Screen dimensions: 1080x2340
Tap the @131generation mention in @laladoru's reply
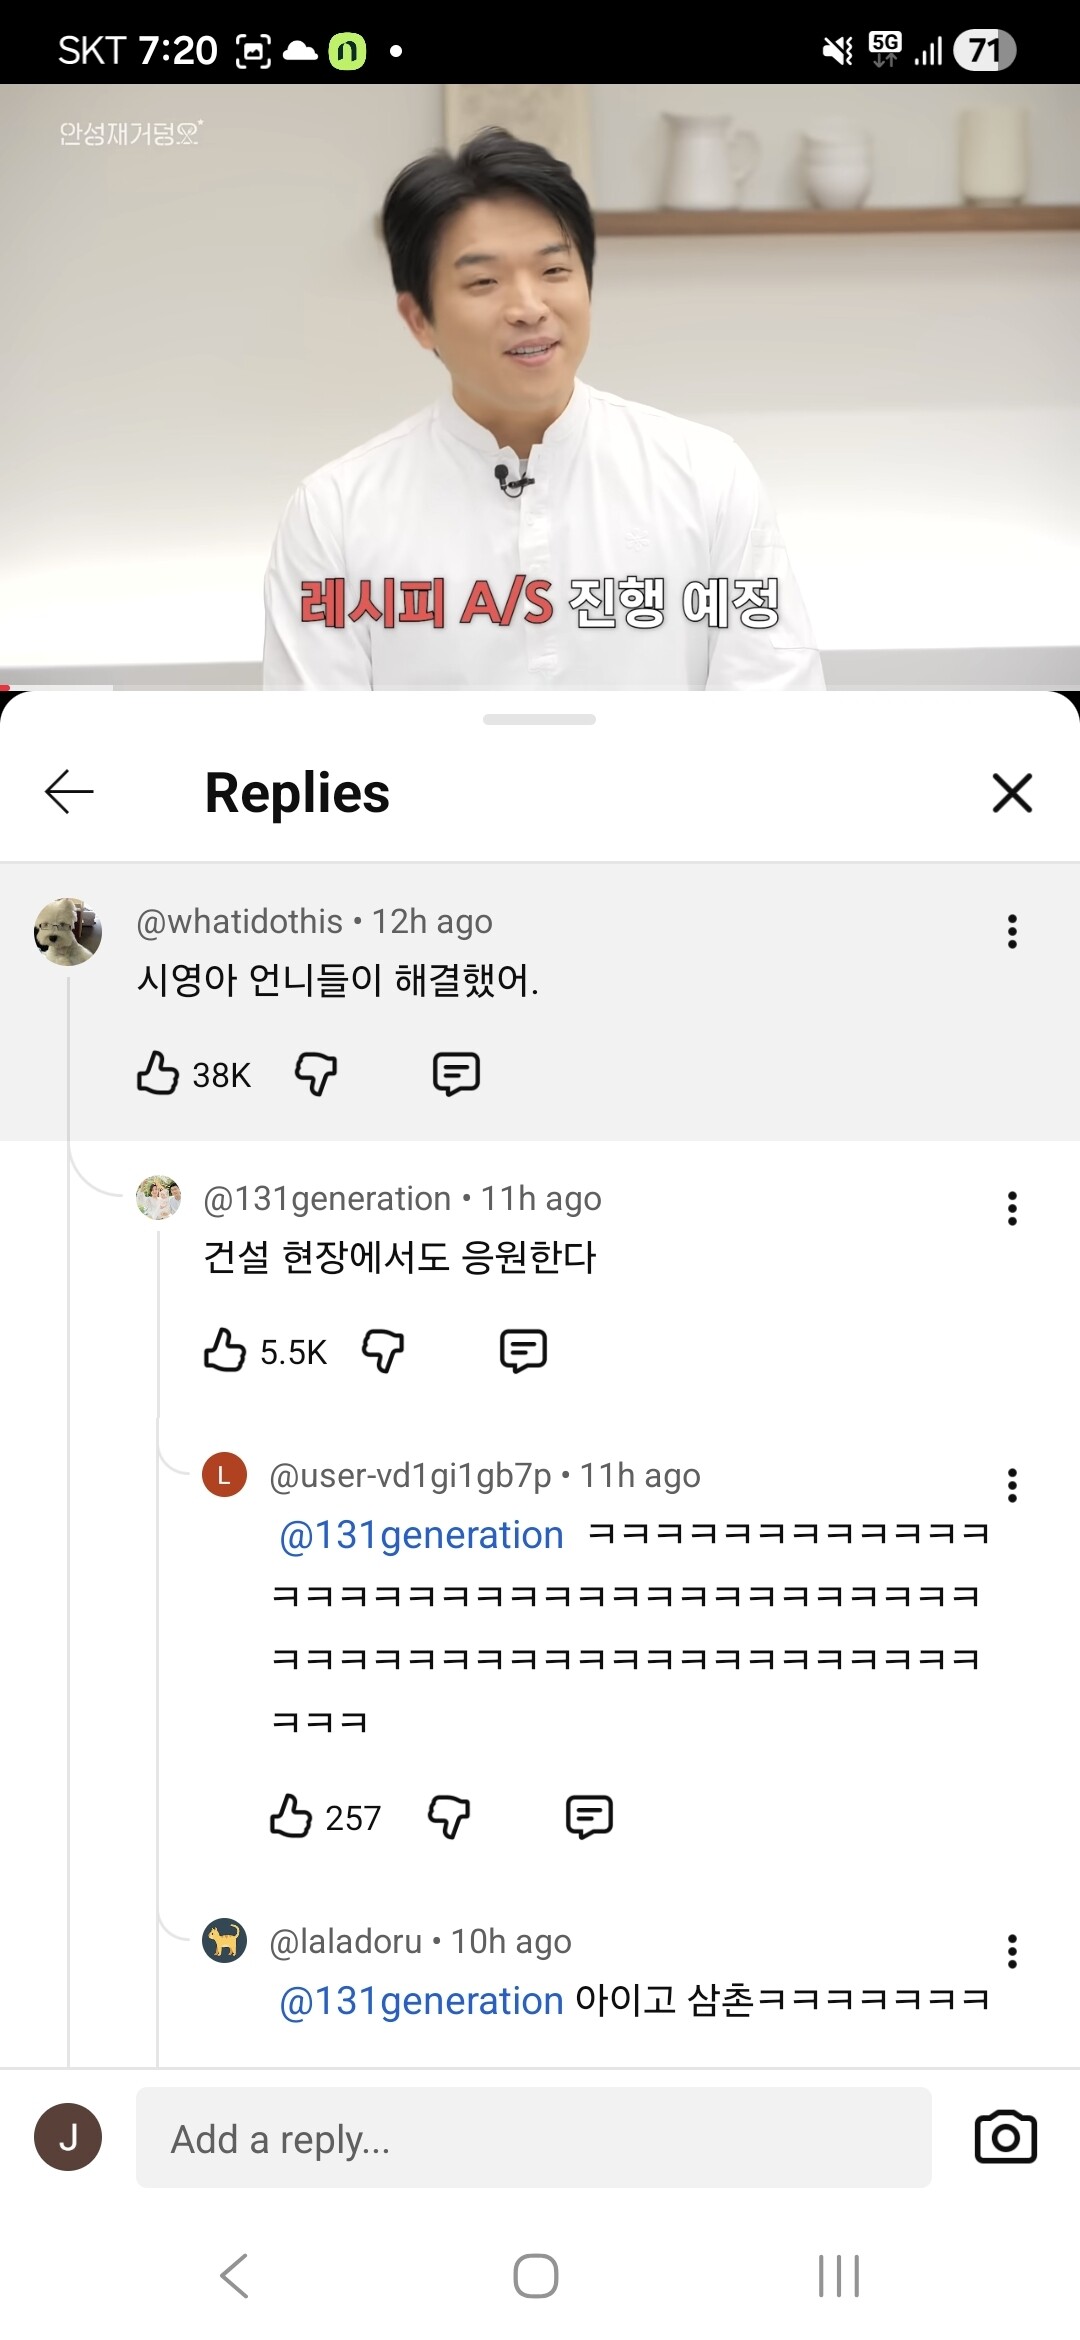click(x=421, y=2001)
